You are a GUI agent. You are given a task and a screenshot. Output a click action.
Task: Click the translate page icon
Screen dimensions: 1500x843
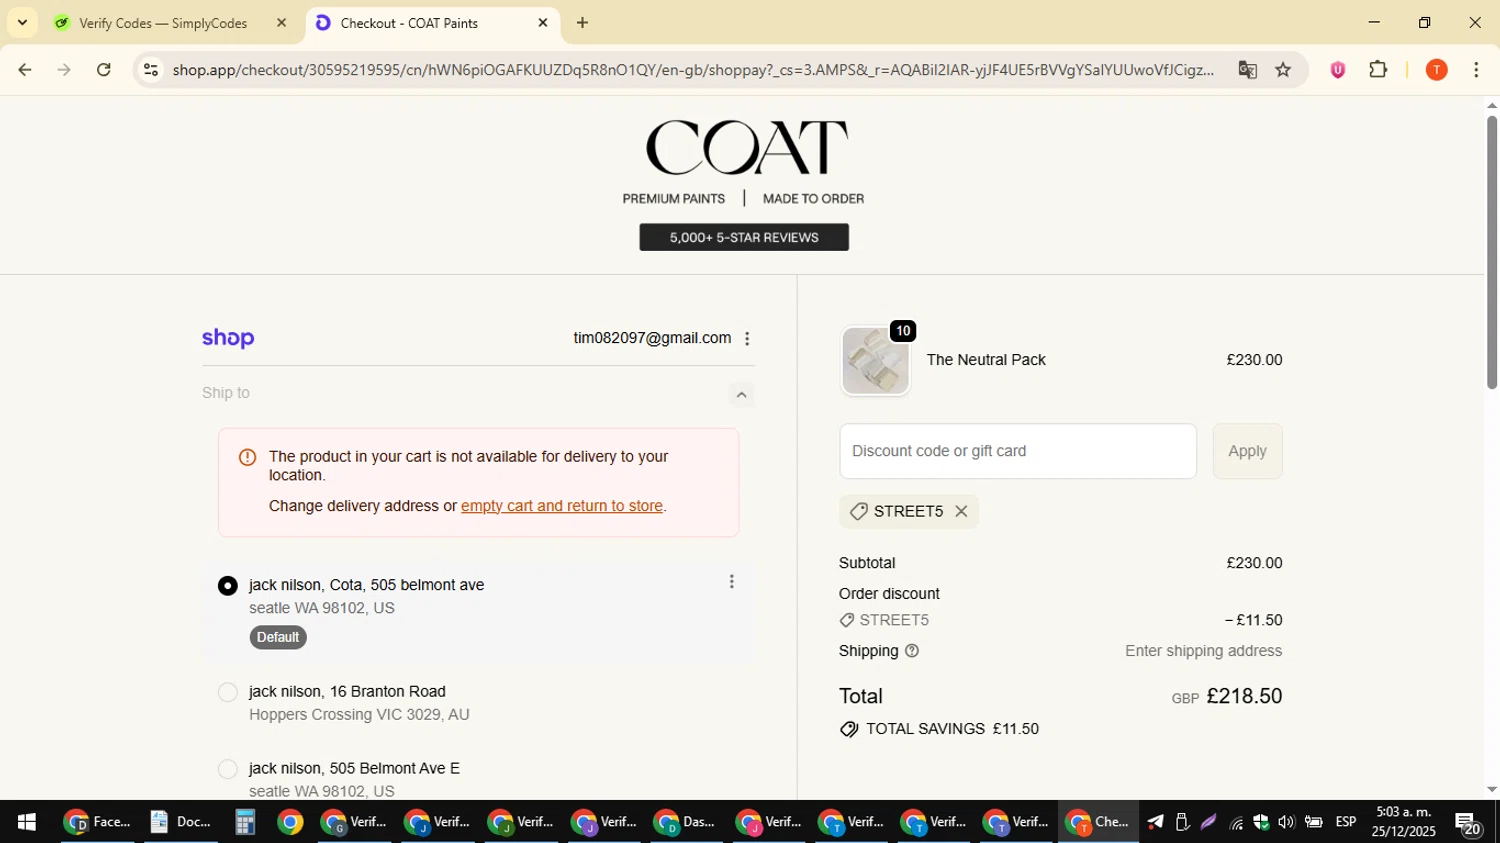1247,70
